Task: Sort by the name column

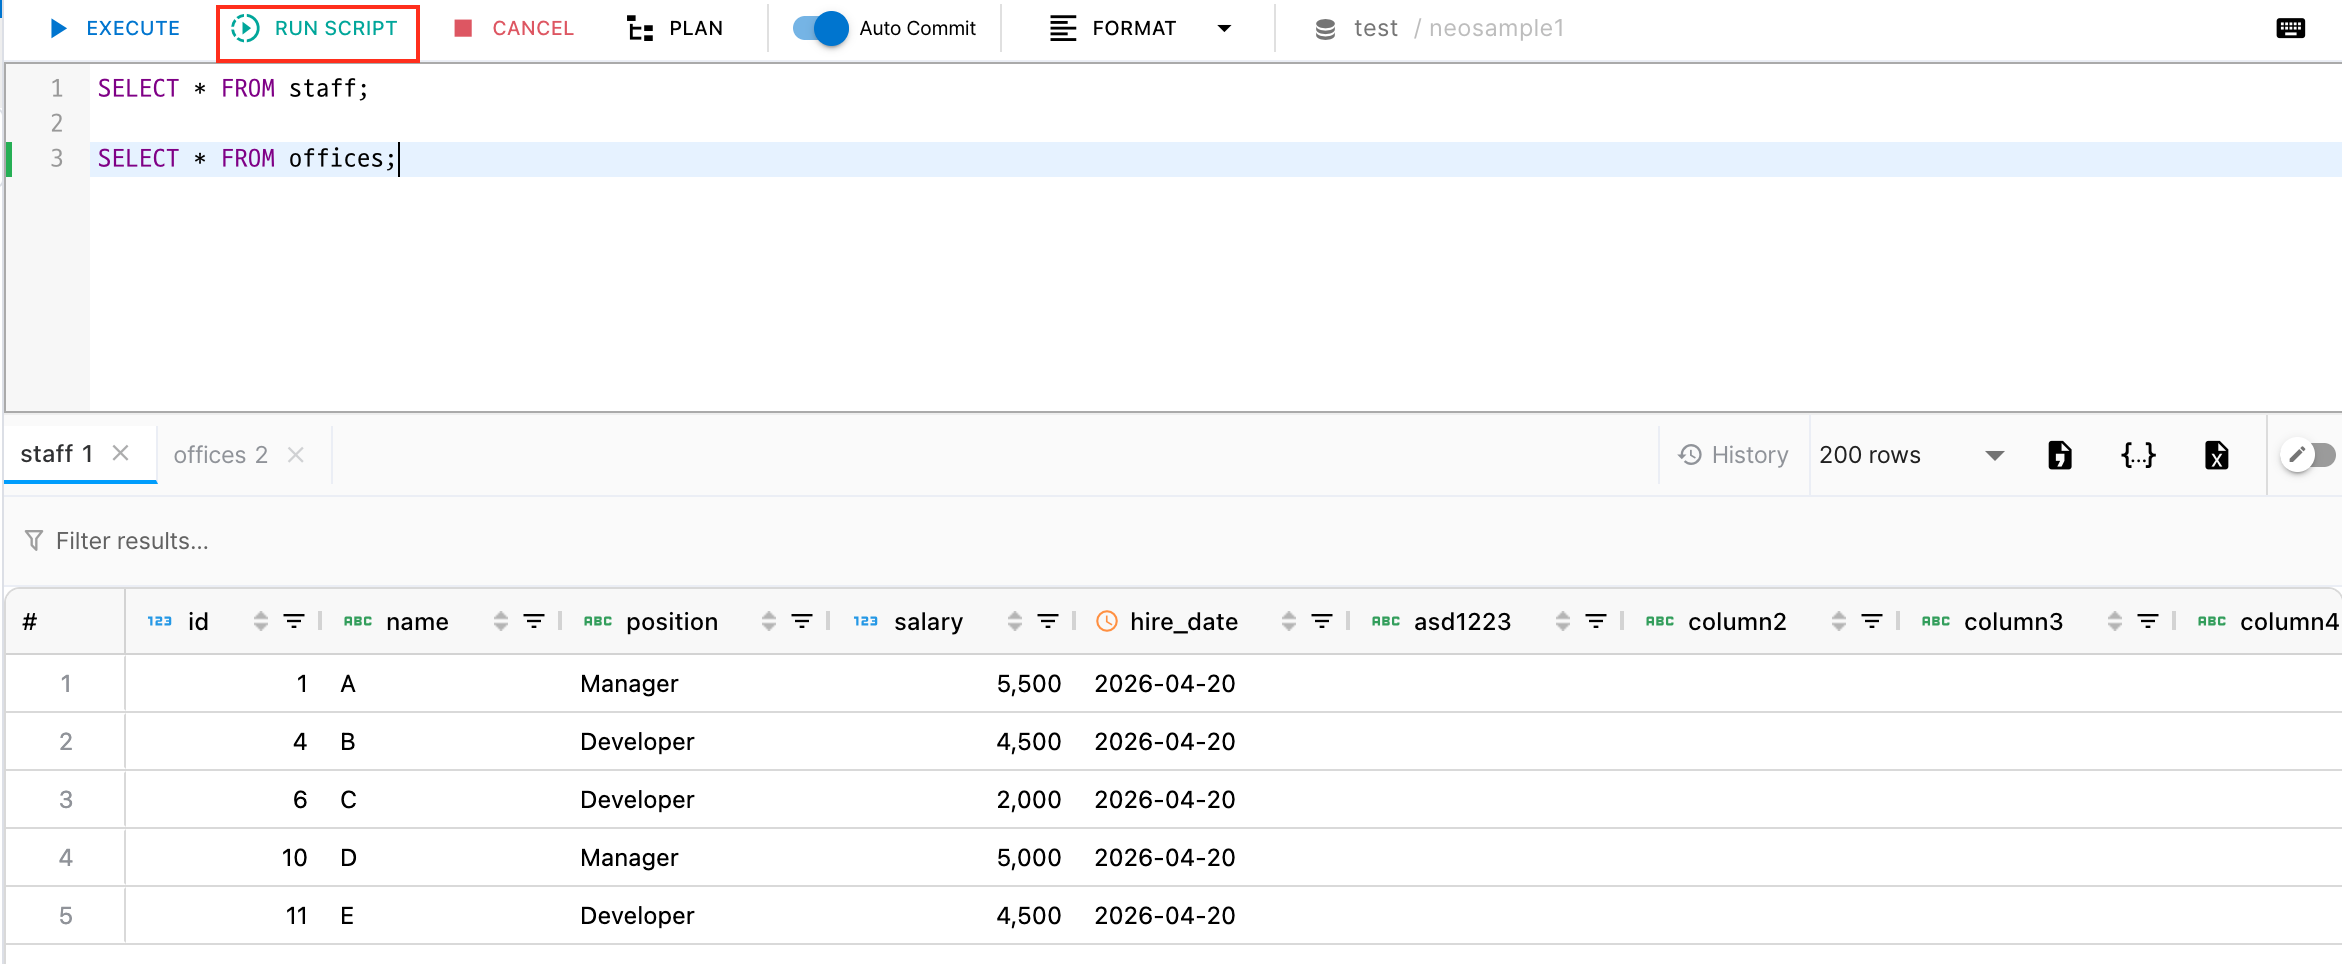Action: tap(501, 621)
